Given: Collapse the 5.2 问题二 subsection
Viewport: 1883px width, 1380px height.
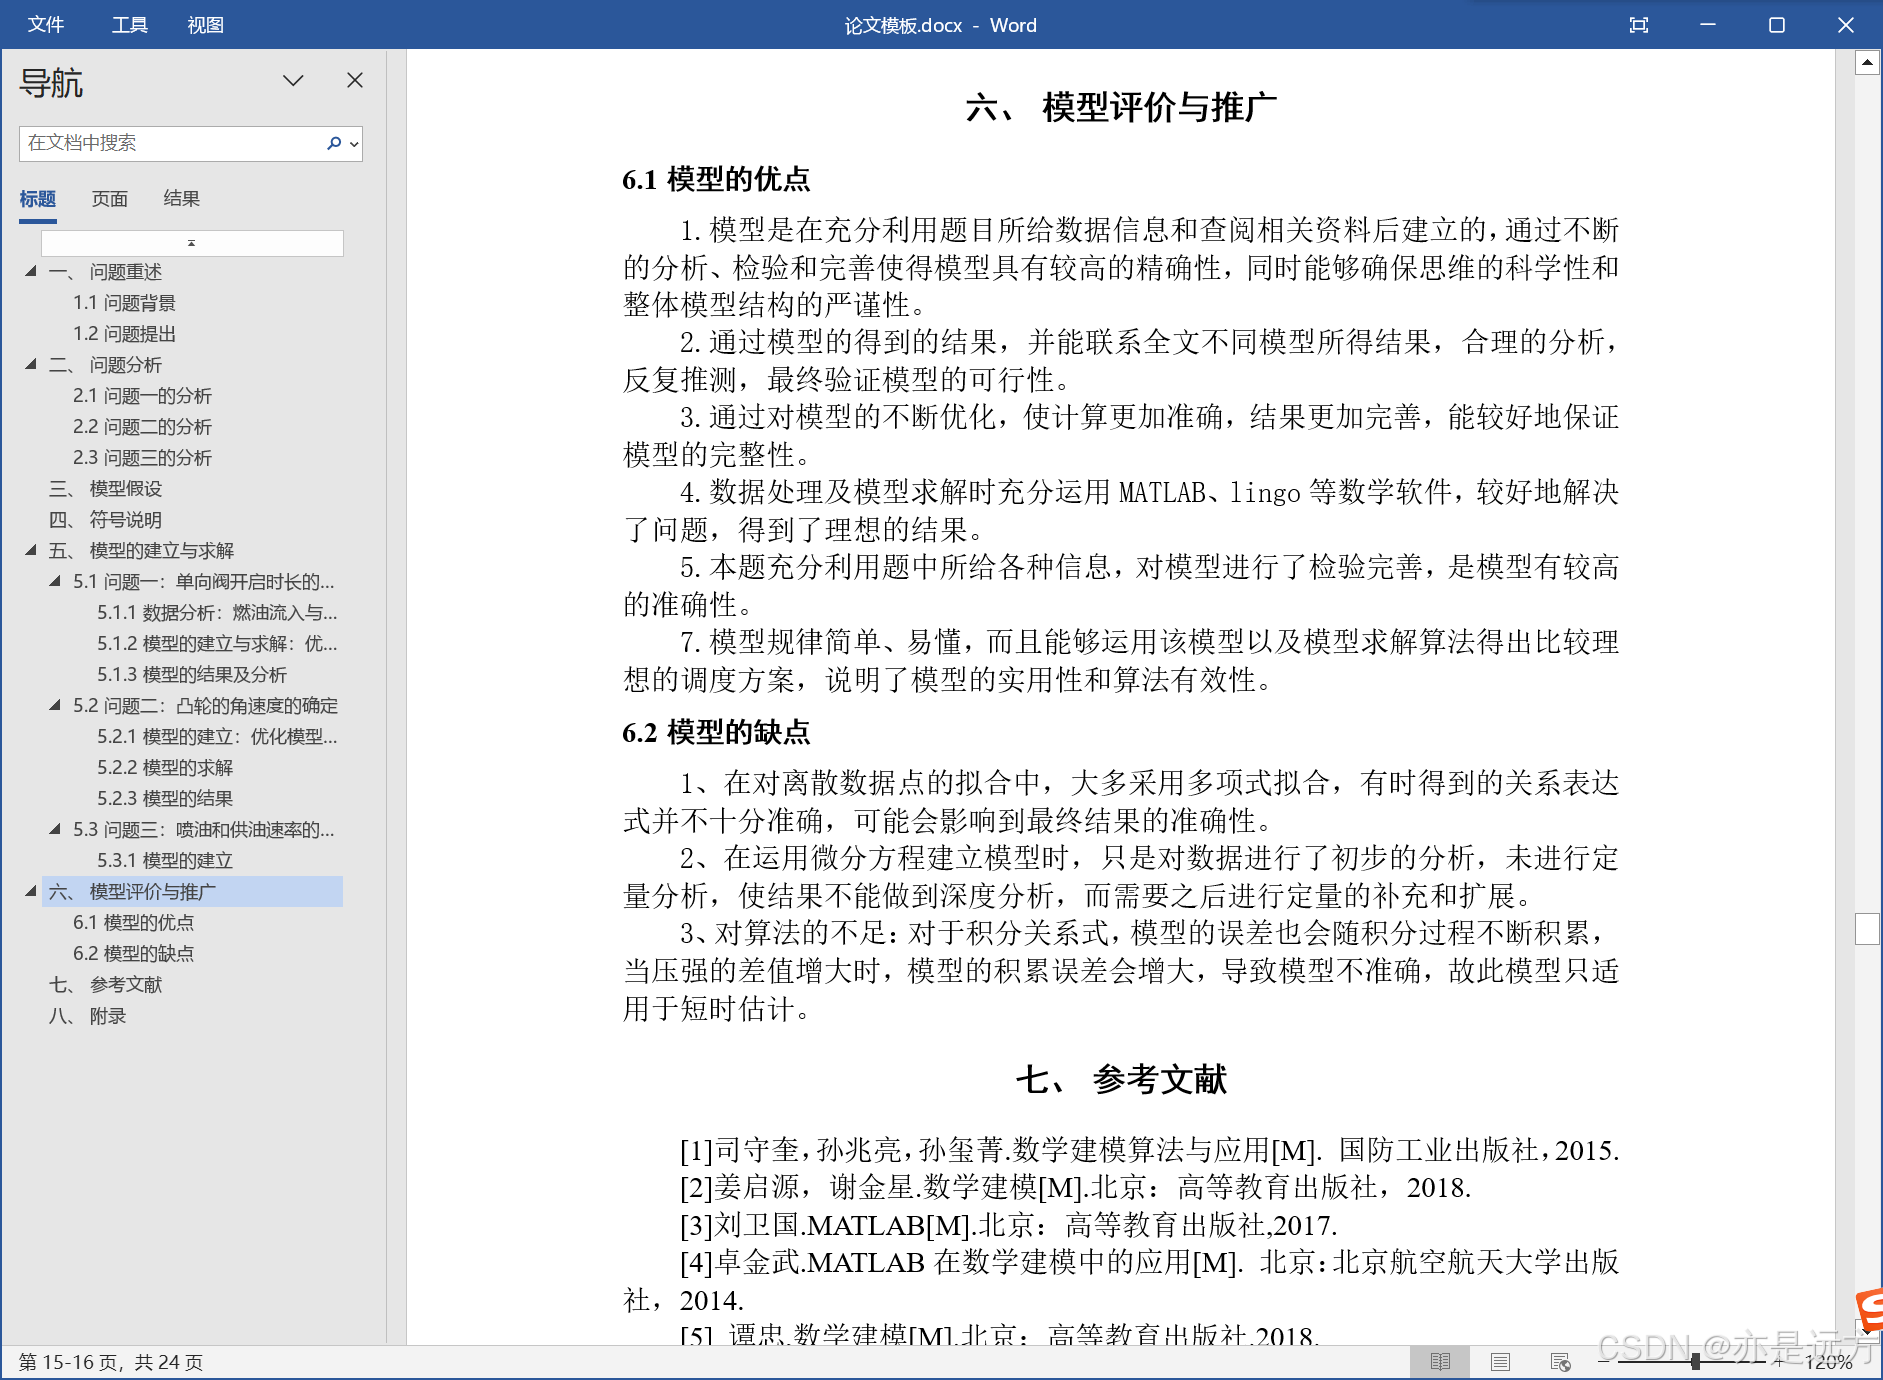Looking at the screenshot, I should (55, 705).
